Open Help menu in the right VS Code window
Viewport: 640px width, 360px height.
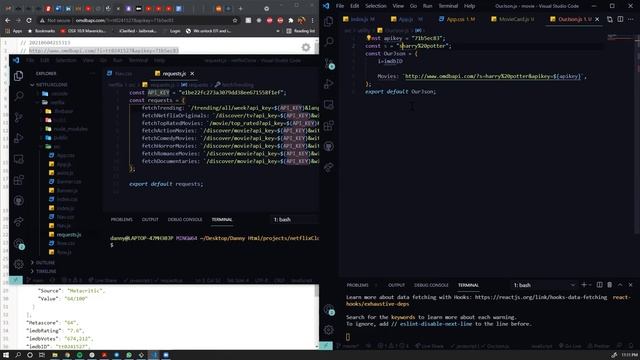[469, 6]
